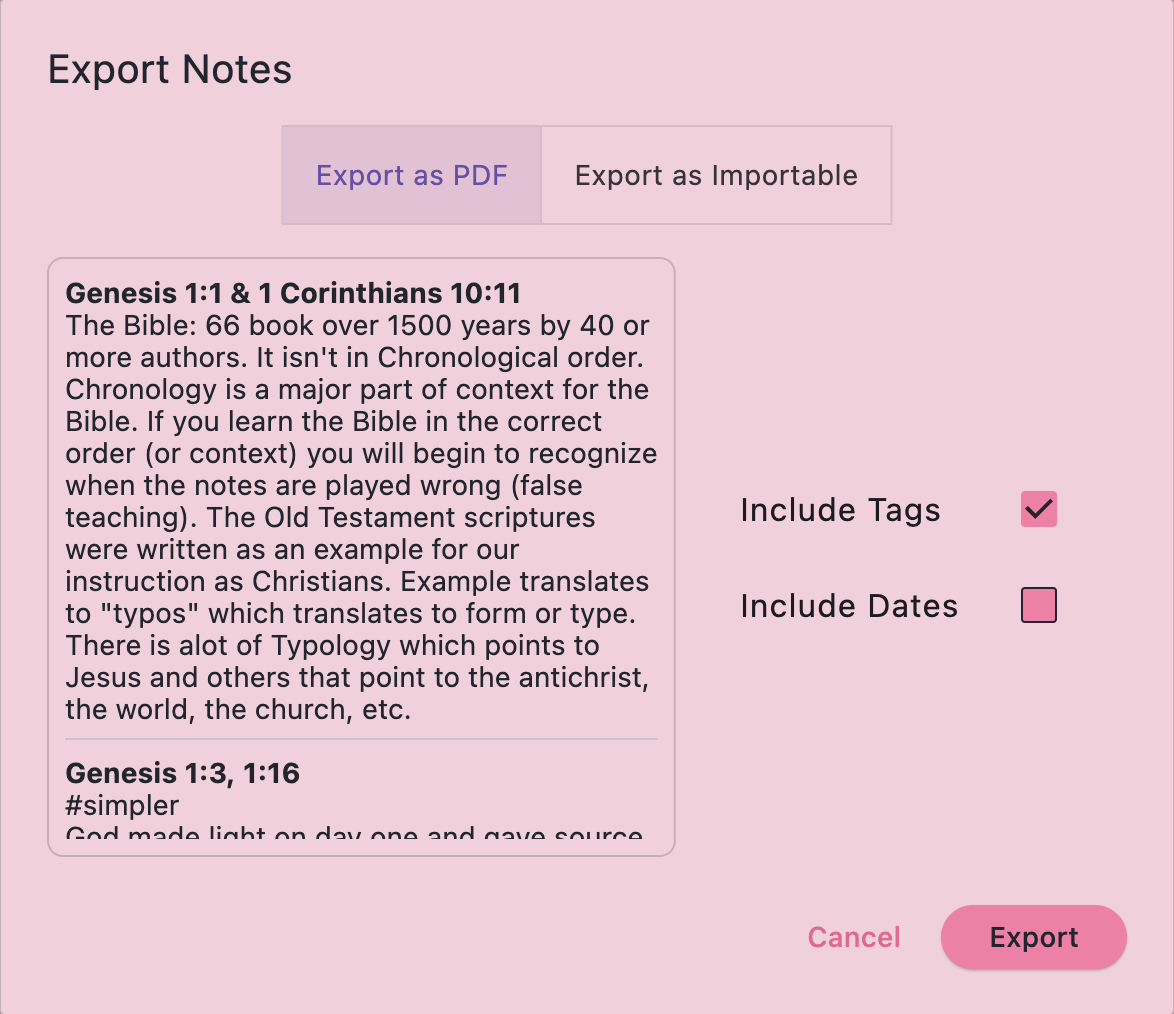Switch to the Export as Importable tab
Viewport: 1174px width, 1014px height.
tap(716, 175)
